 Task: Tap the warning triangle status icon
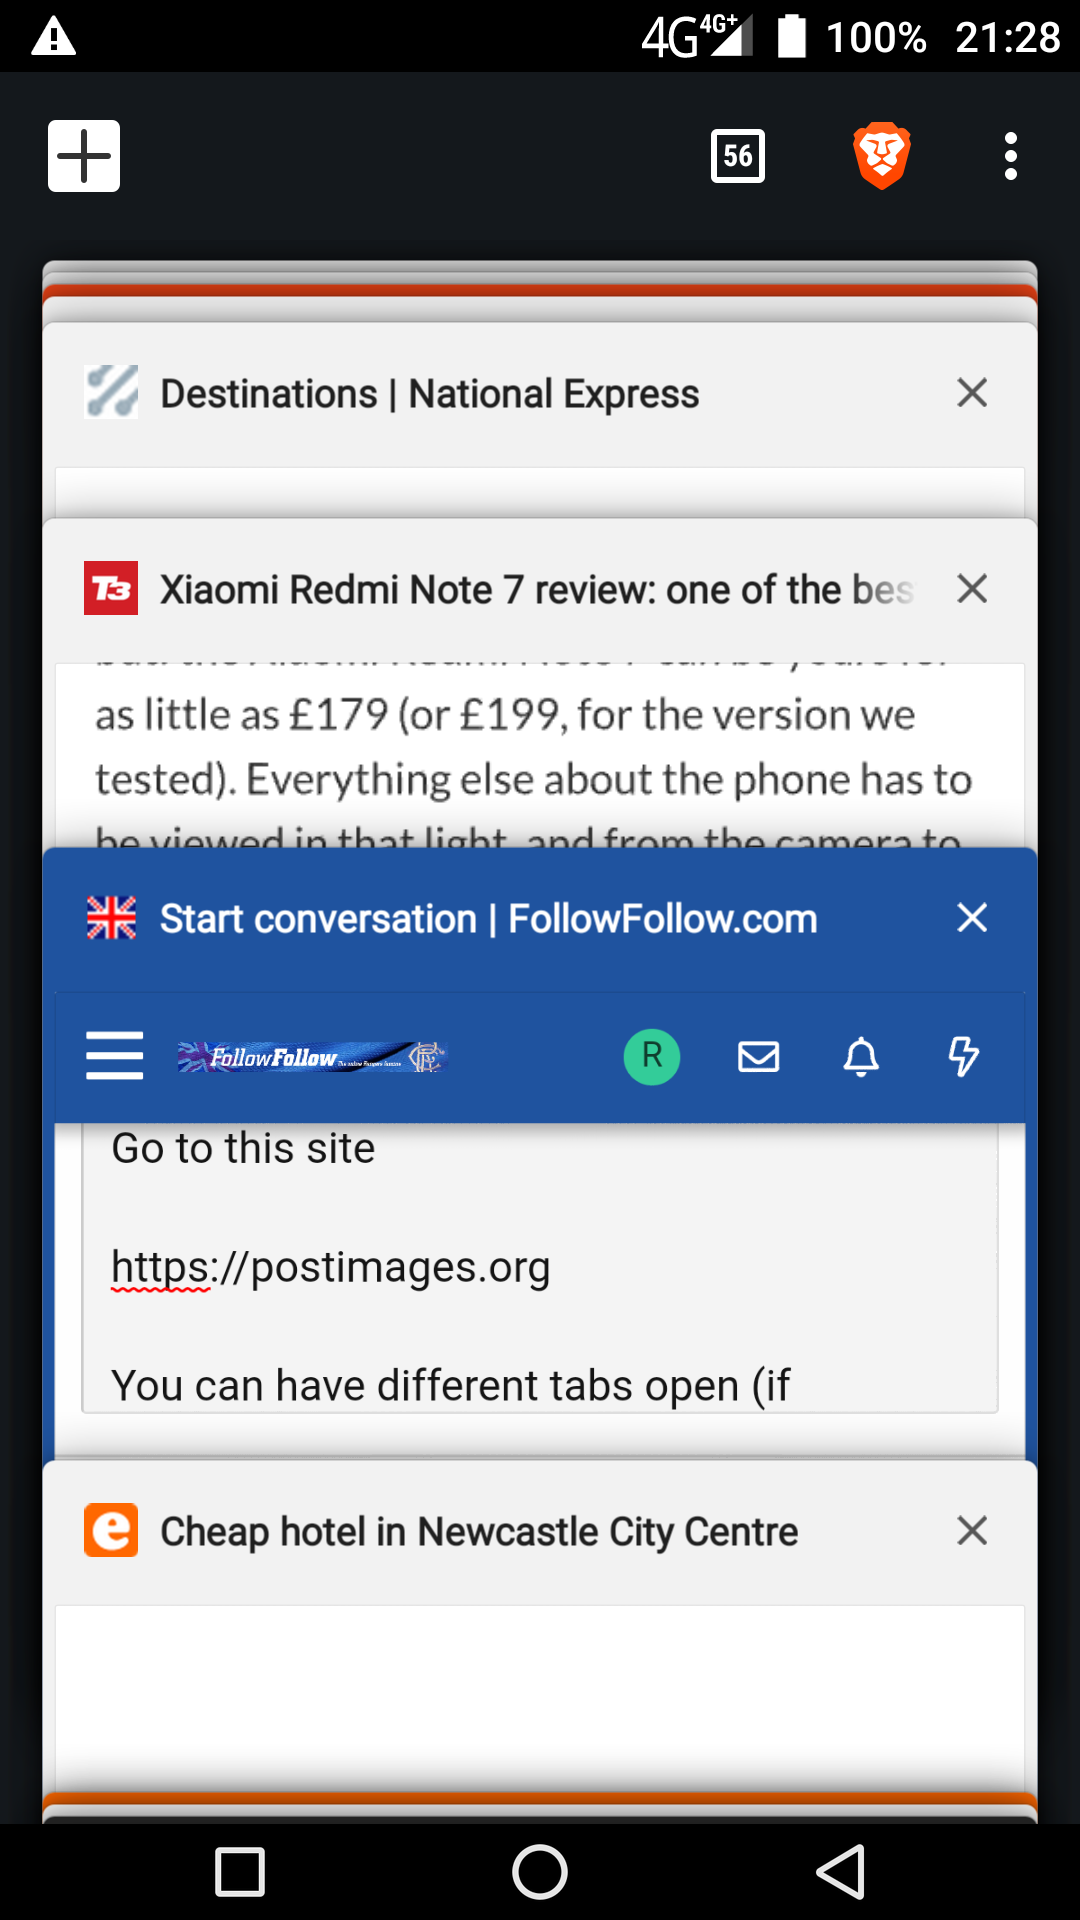tap(54, 37)
